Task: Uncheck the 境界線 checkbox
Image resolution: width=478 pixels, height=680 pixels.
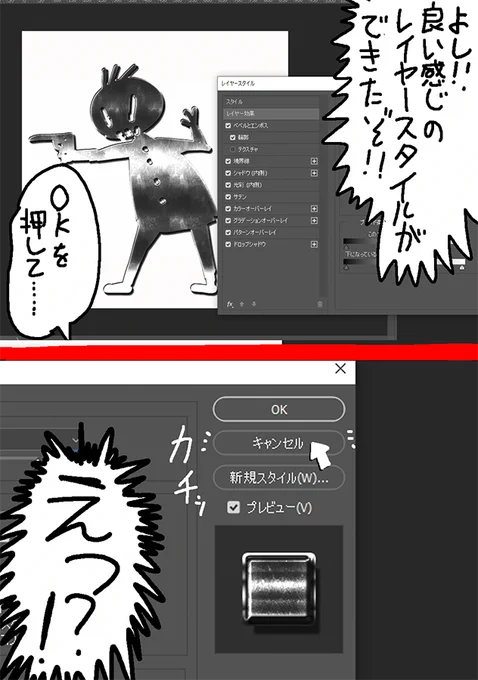Action: point(228,161)
